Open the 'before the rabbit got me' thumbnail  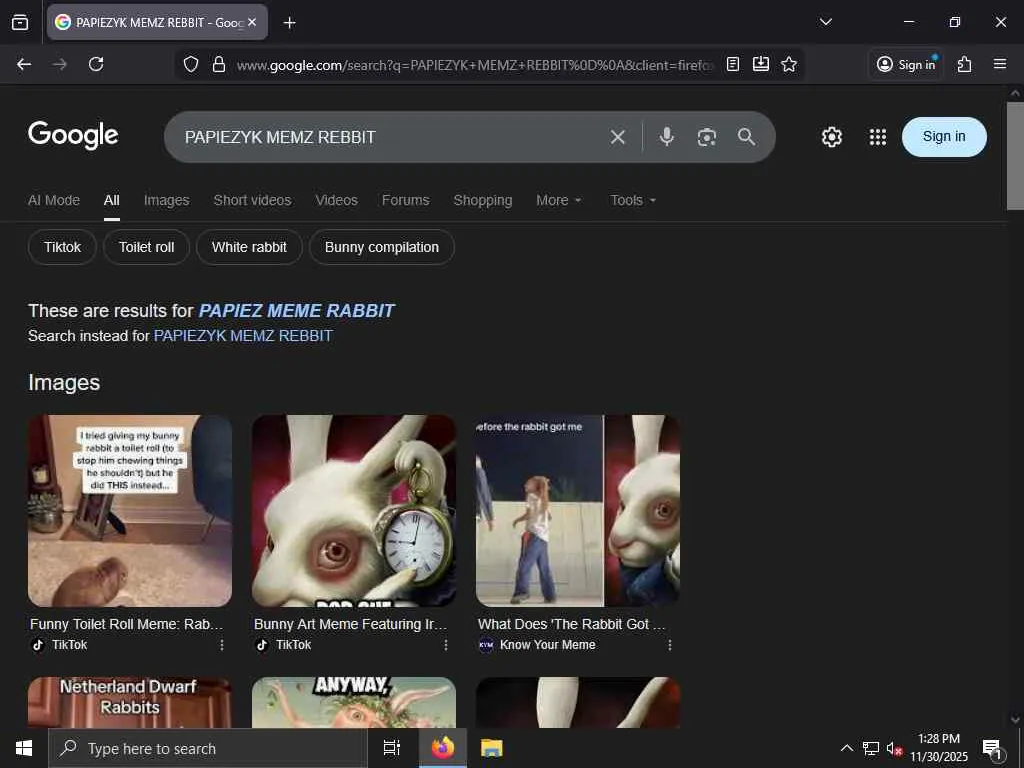578,511
